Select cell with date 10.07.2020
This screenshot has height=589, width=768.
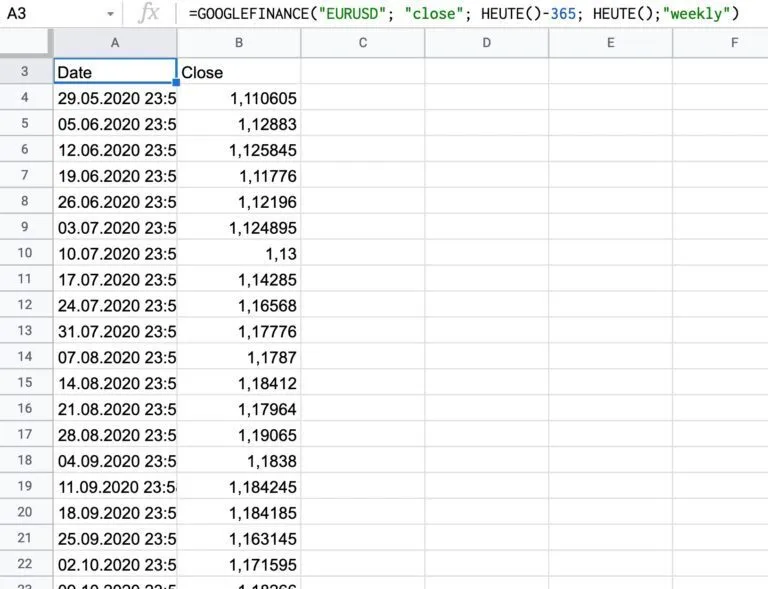coord(115,253)
